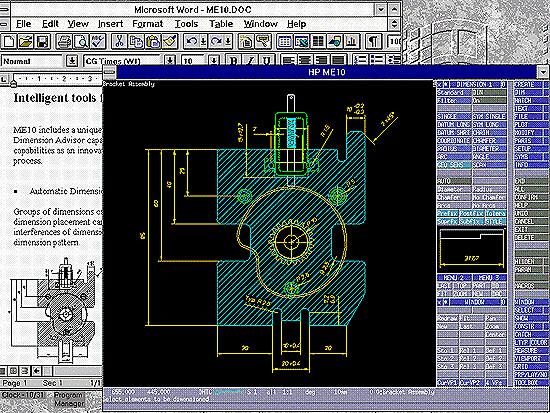Open the Drawing shapes icon
550x413 pixels.
tap(335, 42)
